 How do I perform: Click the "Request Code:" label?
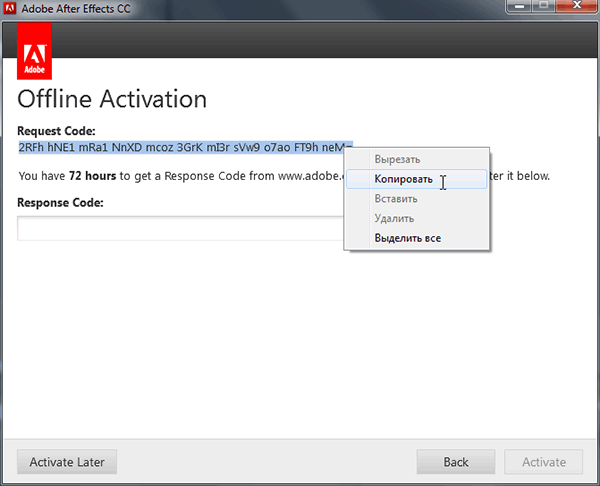click(x=56, y=131)
